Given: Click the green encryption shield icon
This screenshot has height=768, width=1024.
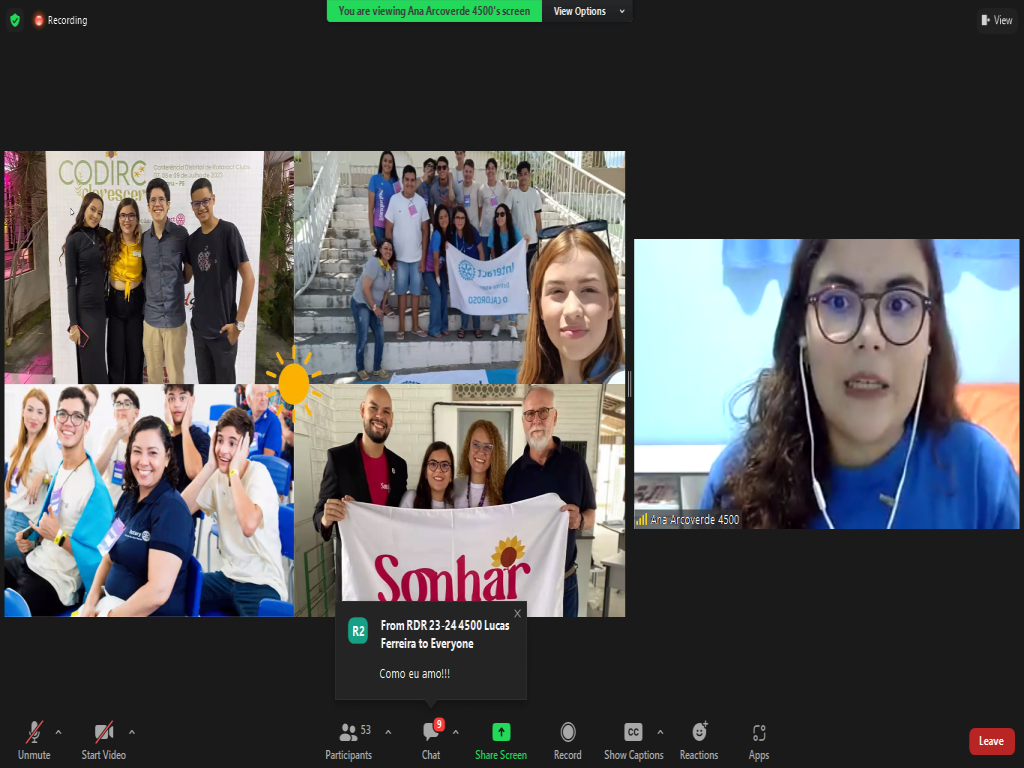Looking at the screenshot, I should pyautogui.click(x=14, y=20).
